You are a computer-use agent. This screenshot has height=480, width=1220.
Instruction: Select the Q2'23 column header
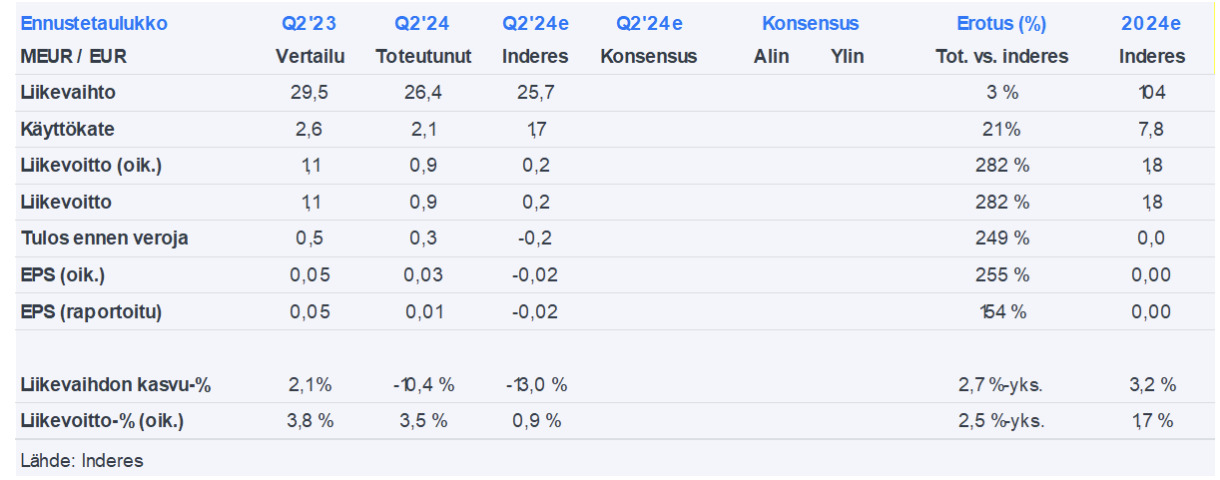pyautogui.click(x=310, y=23)
